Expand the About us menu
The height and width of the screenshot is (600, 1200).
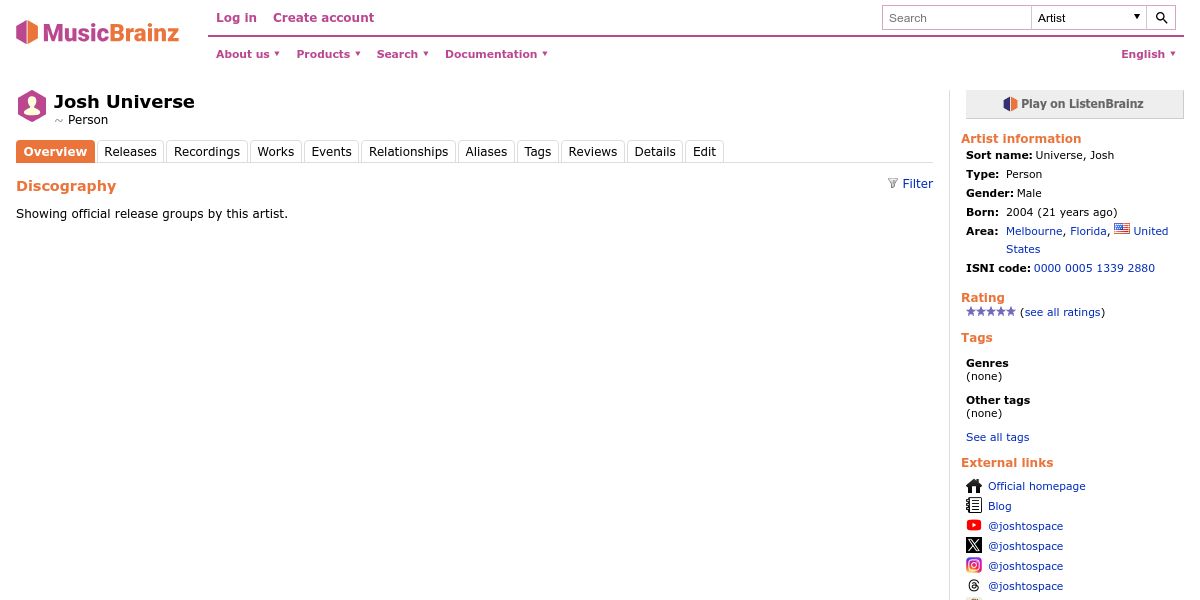click(x=248, y=54)
